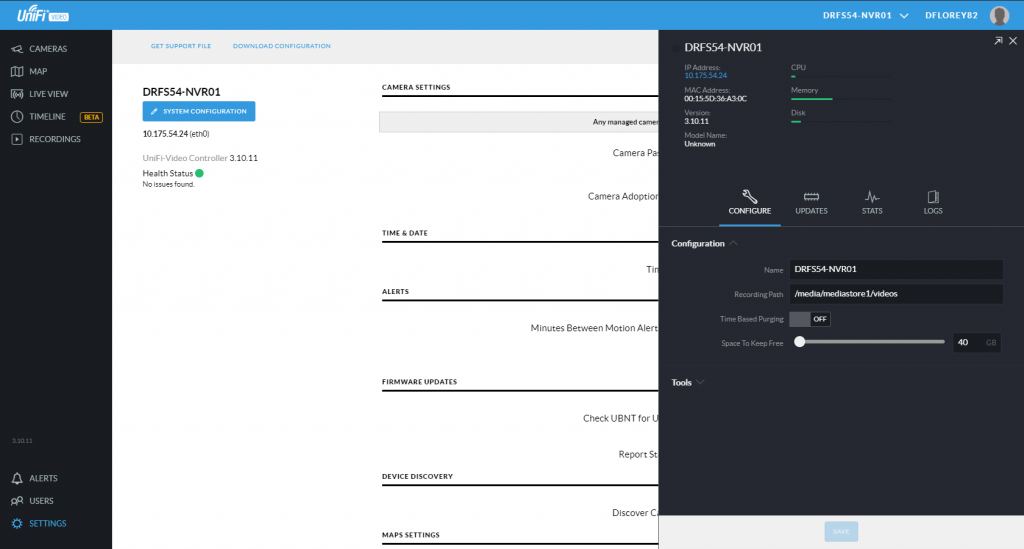
Task: Click the green Health Status indicator
Action: pyautogui.click(x=199, y=173)
